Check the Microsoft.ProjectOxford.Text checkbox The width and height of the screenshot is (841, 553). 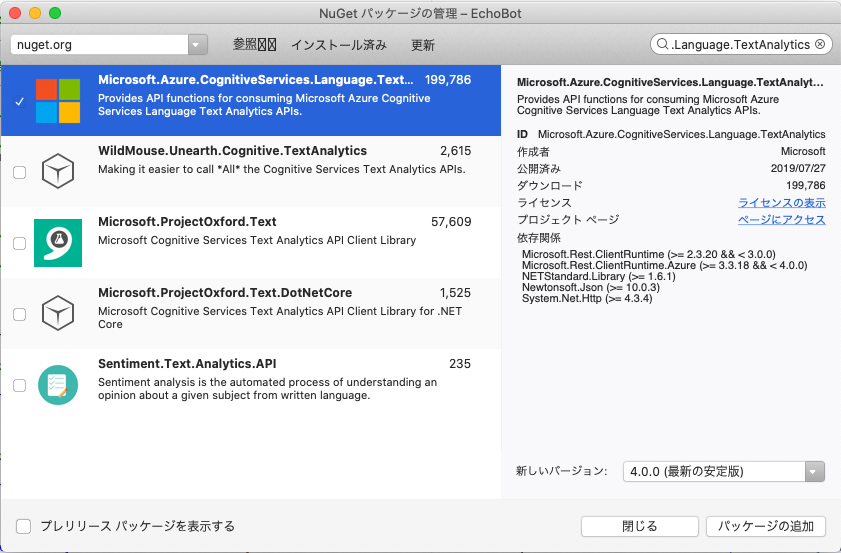(x=19, y=243)
